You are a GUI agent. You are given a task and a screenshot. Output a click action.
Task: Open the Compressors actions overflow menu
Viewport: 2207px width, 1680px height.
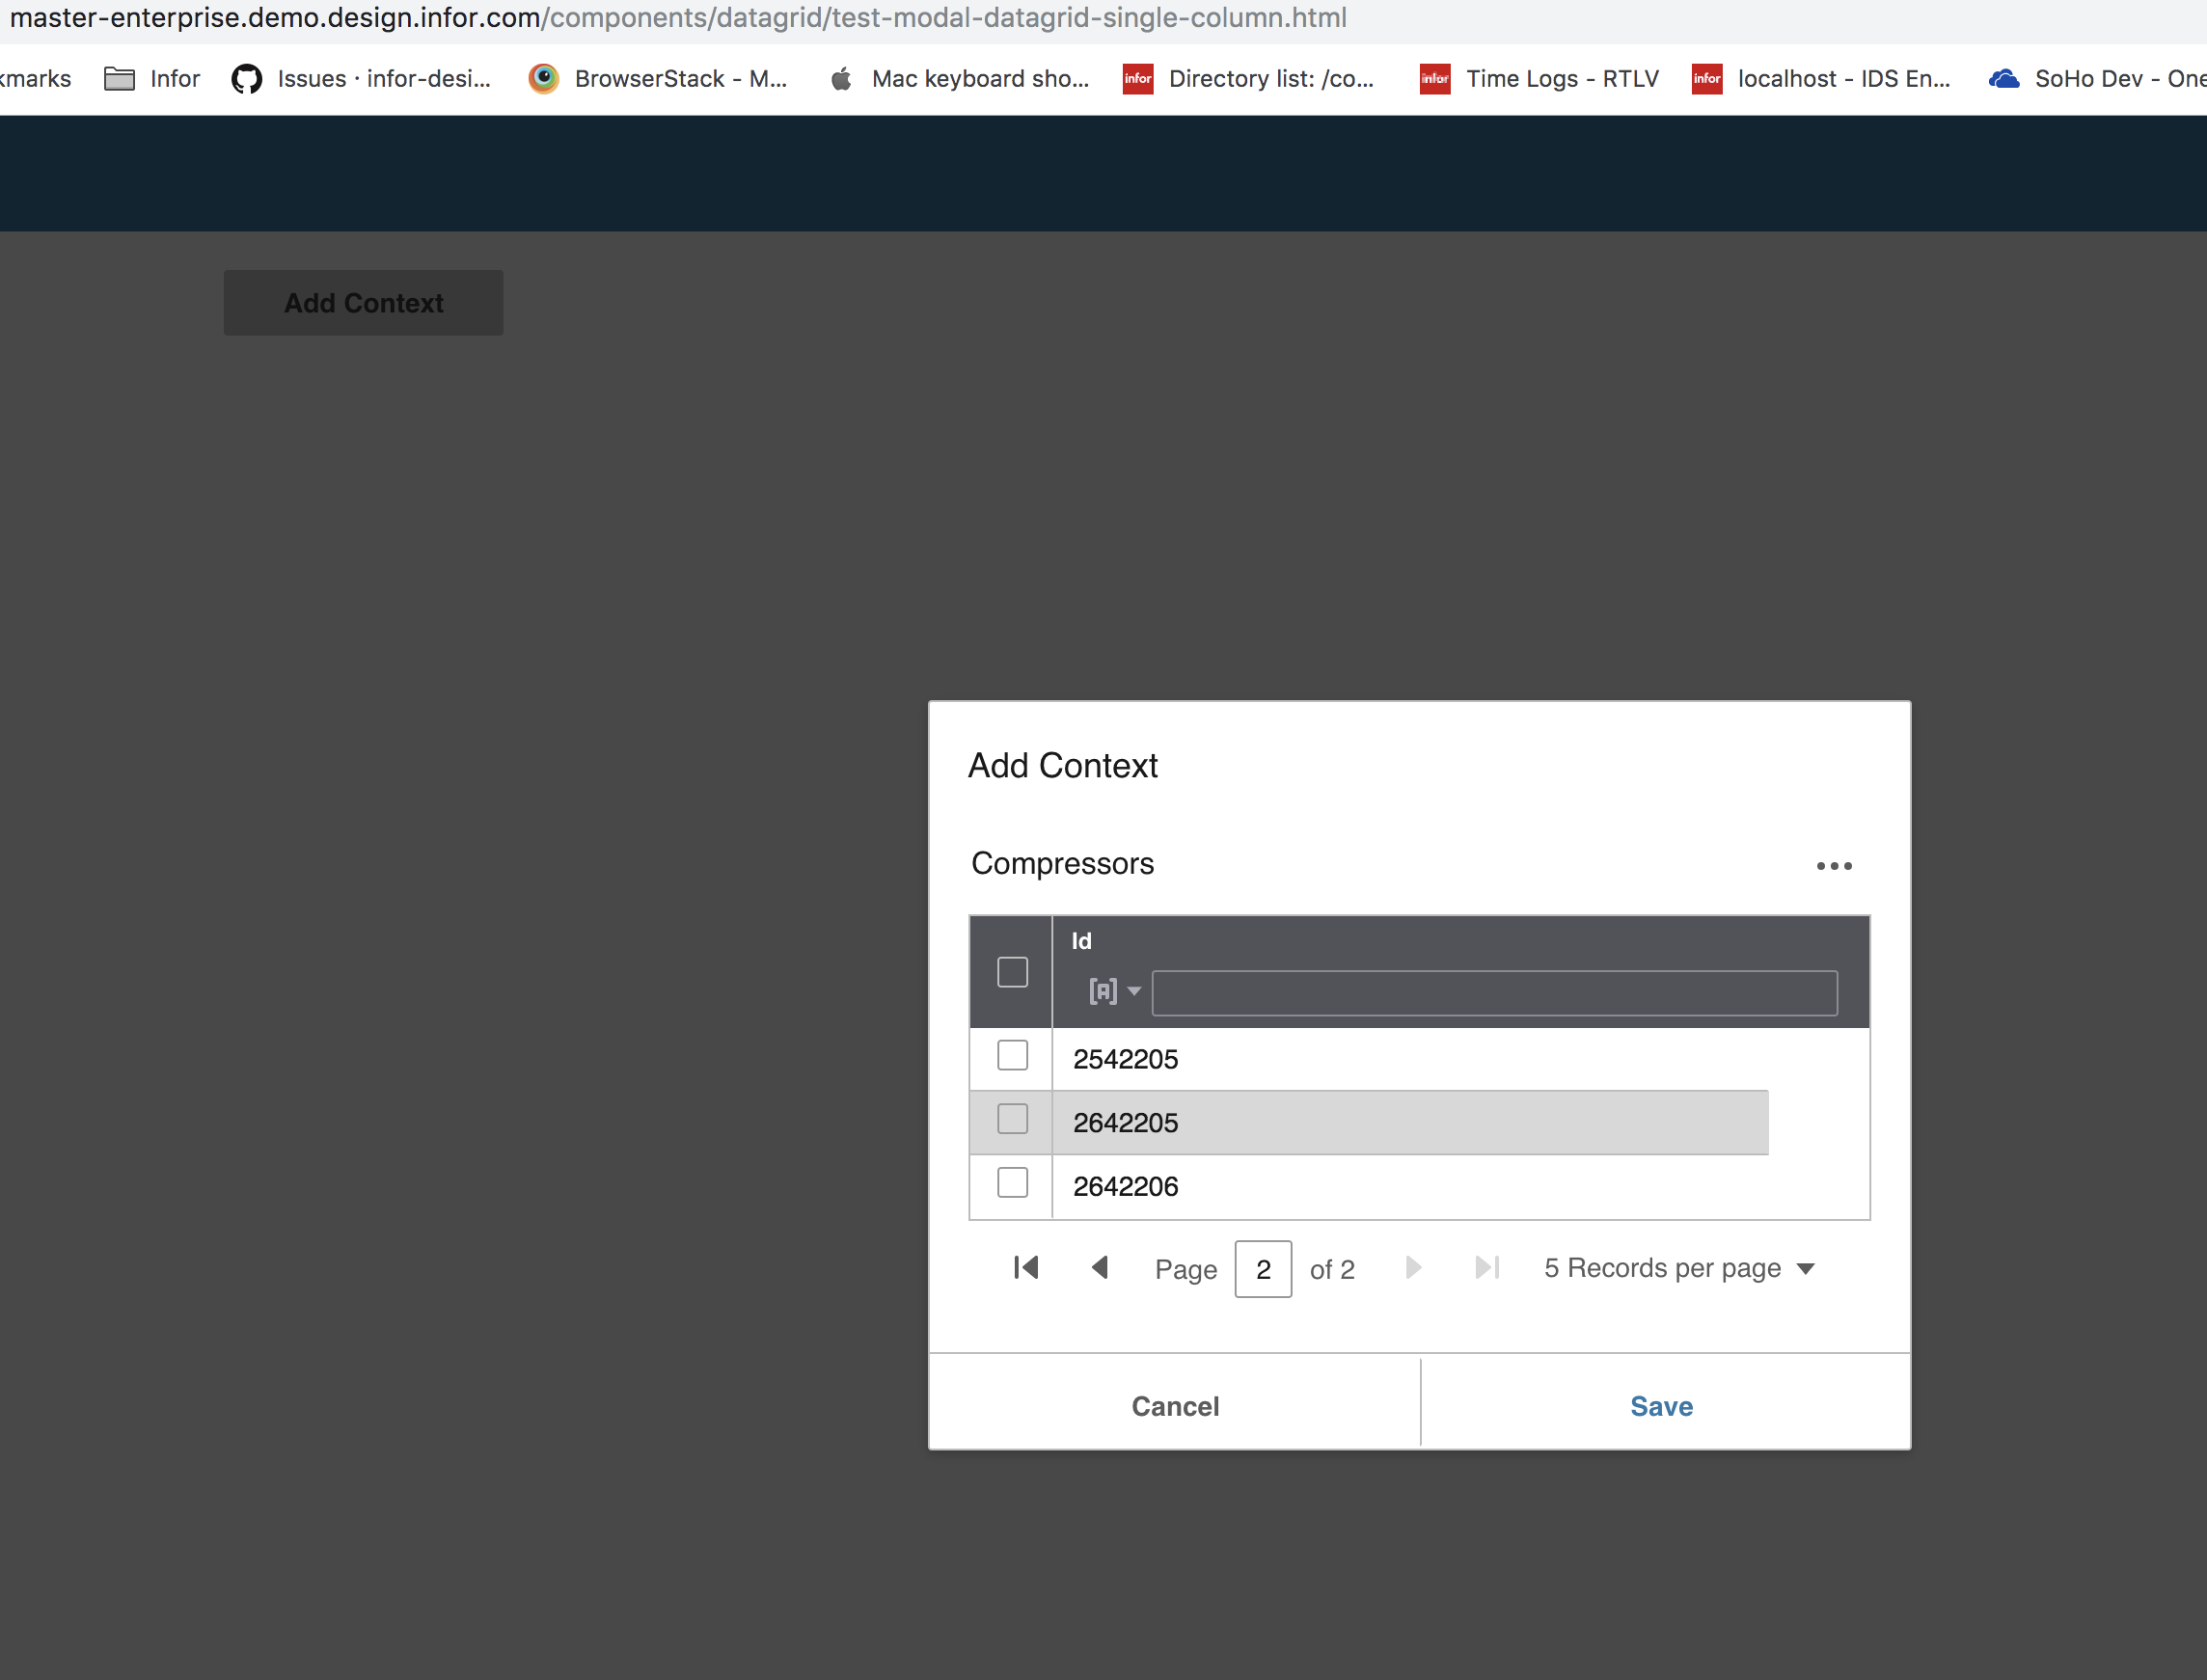coord(1835,865)
